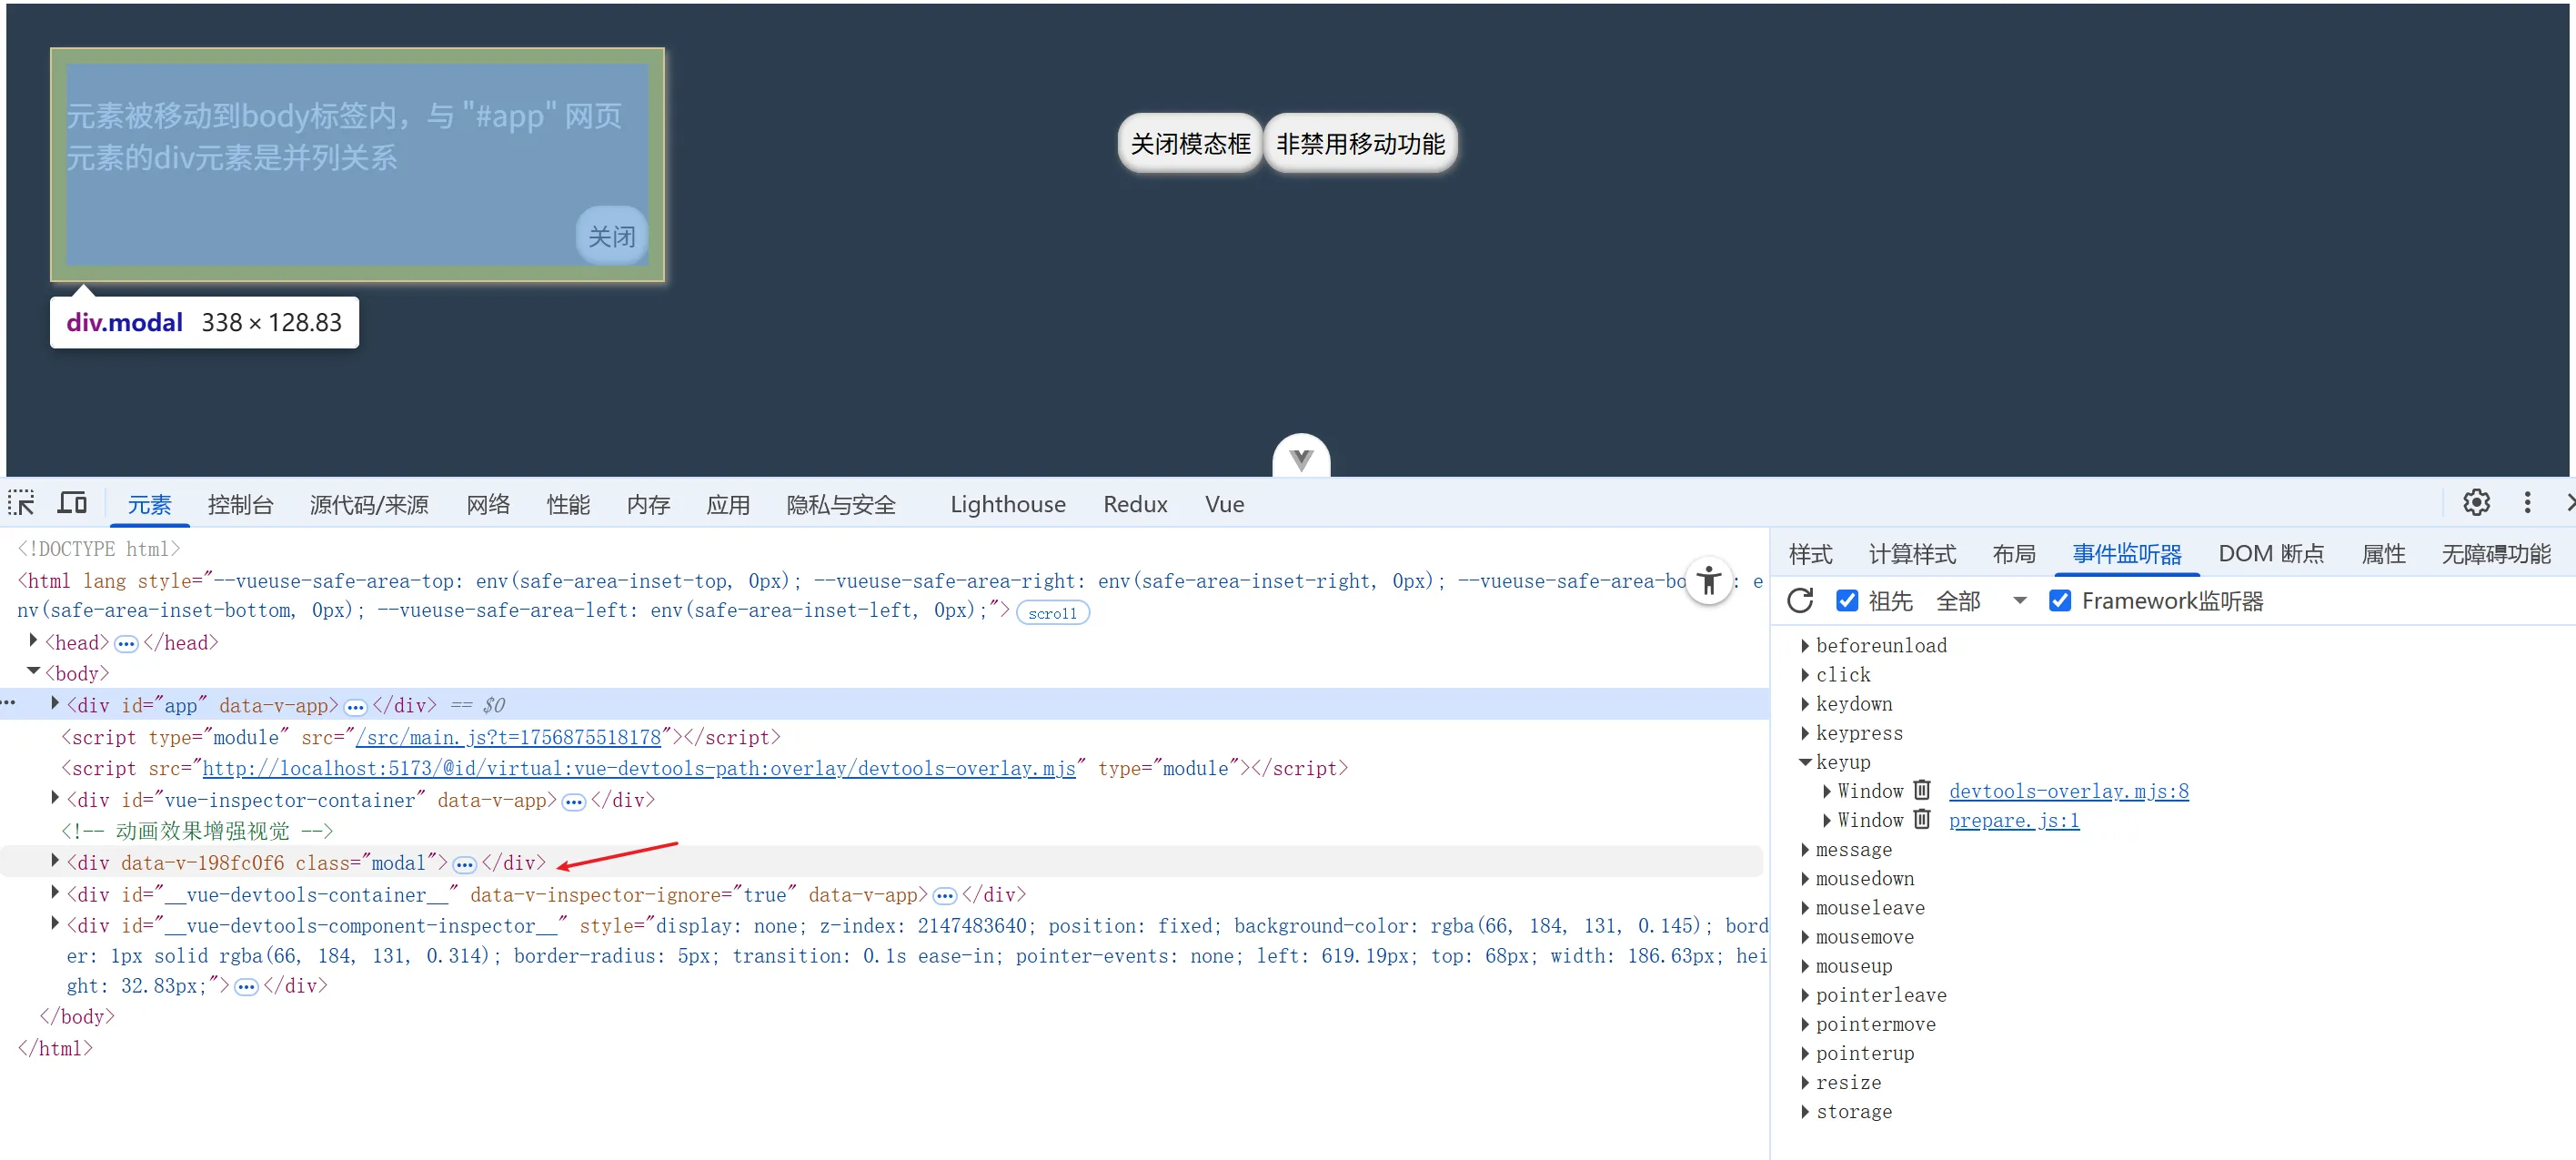Refresh the event listeners list

pos(1800,601)
